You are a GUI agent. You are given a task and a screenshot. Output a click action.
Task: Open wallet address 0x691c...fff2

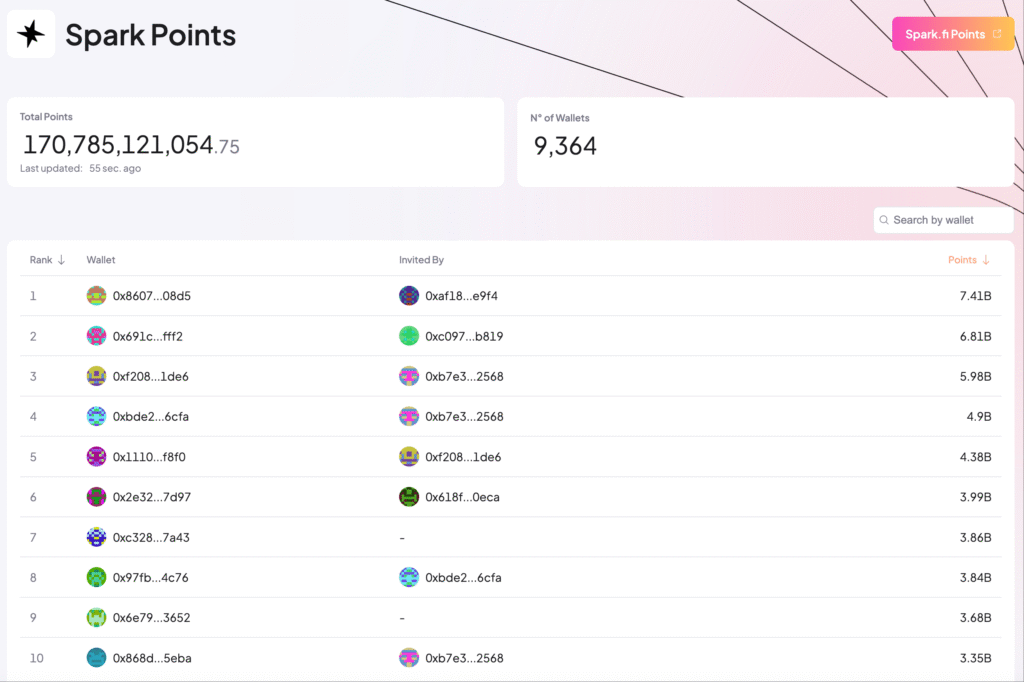(148, 336)
